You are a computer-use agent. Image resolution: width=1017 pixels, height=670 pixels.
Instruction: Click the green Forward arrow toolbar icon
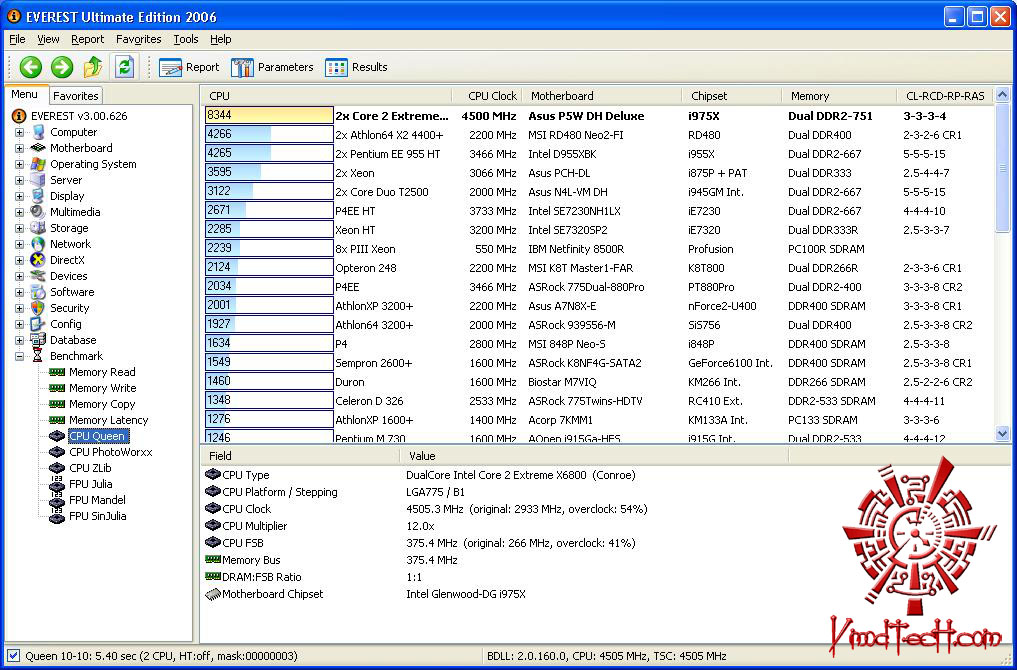62,67
